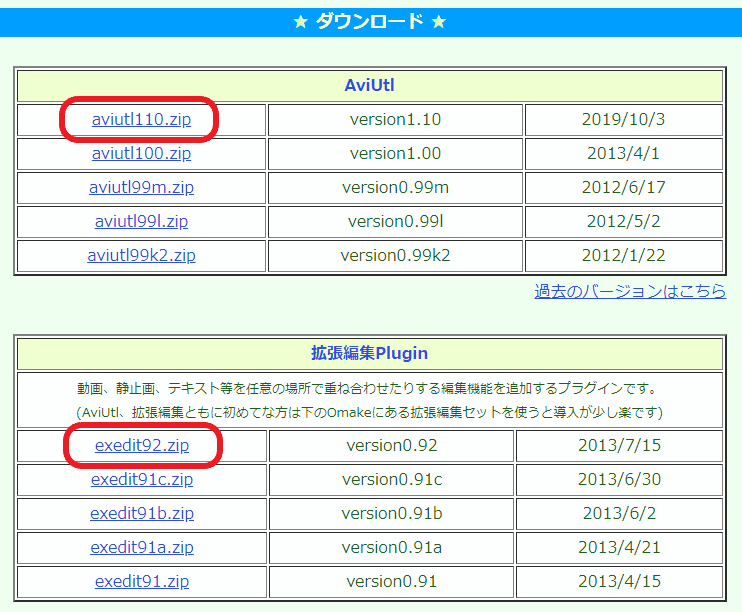Click the 拡張編集Plugin table header
This screenshot has height=612, width=742.
pyautogui.click(x=370, y=353)
